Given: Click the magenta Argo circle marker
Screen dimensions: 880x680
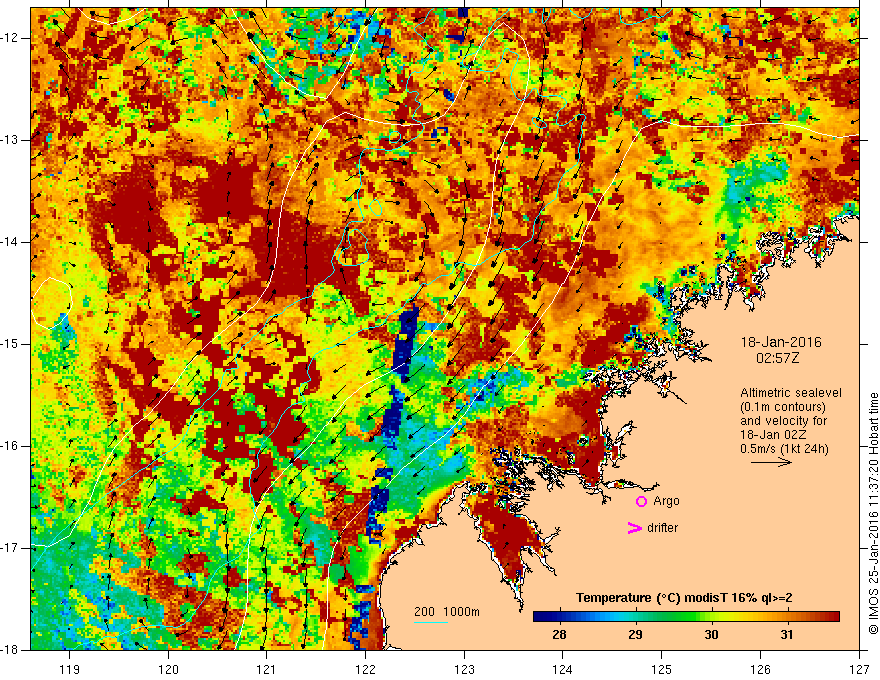Looking at the screenshot, I should point(641,502).
